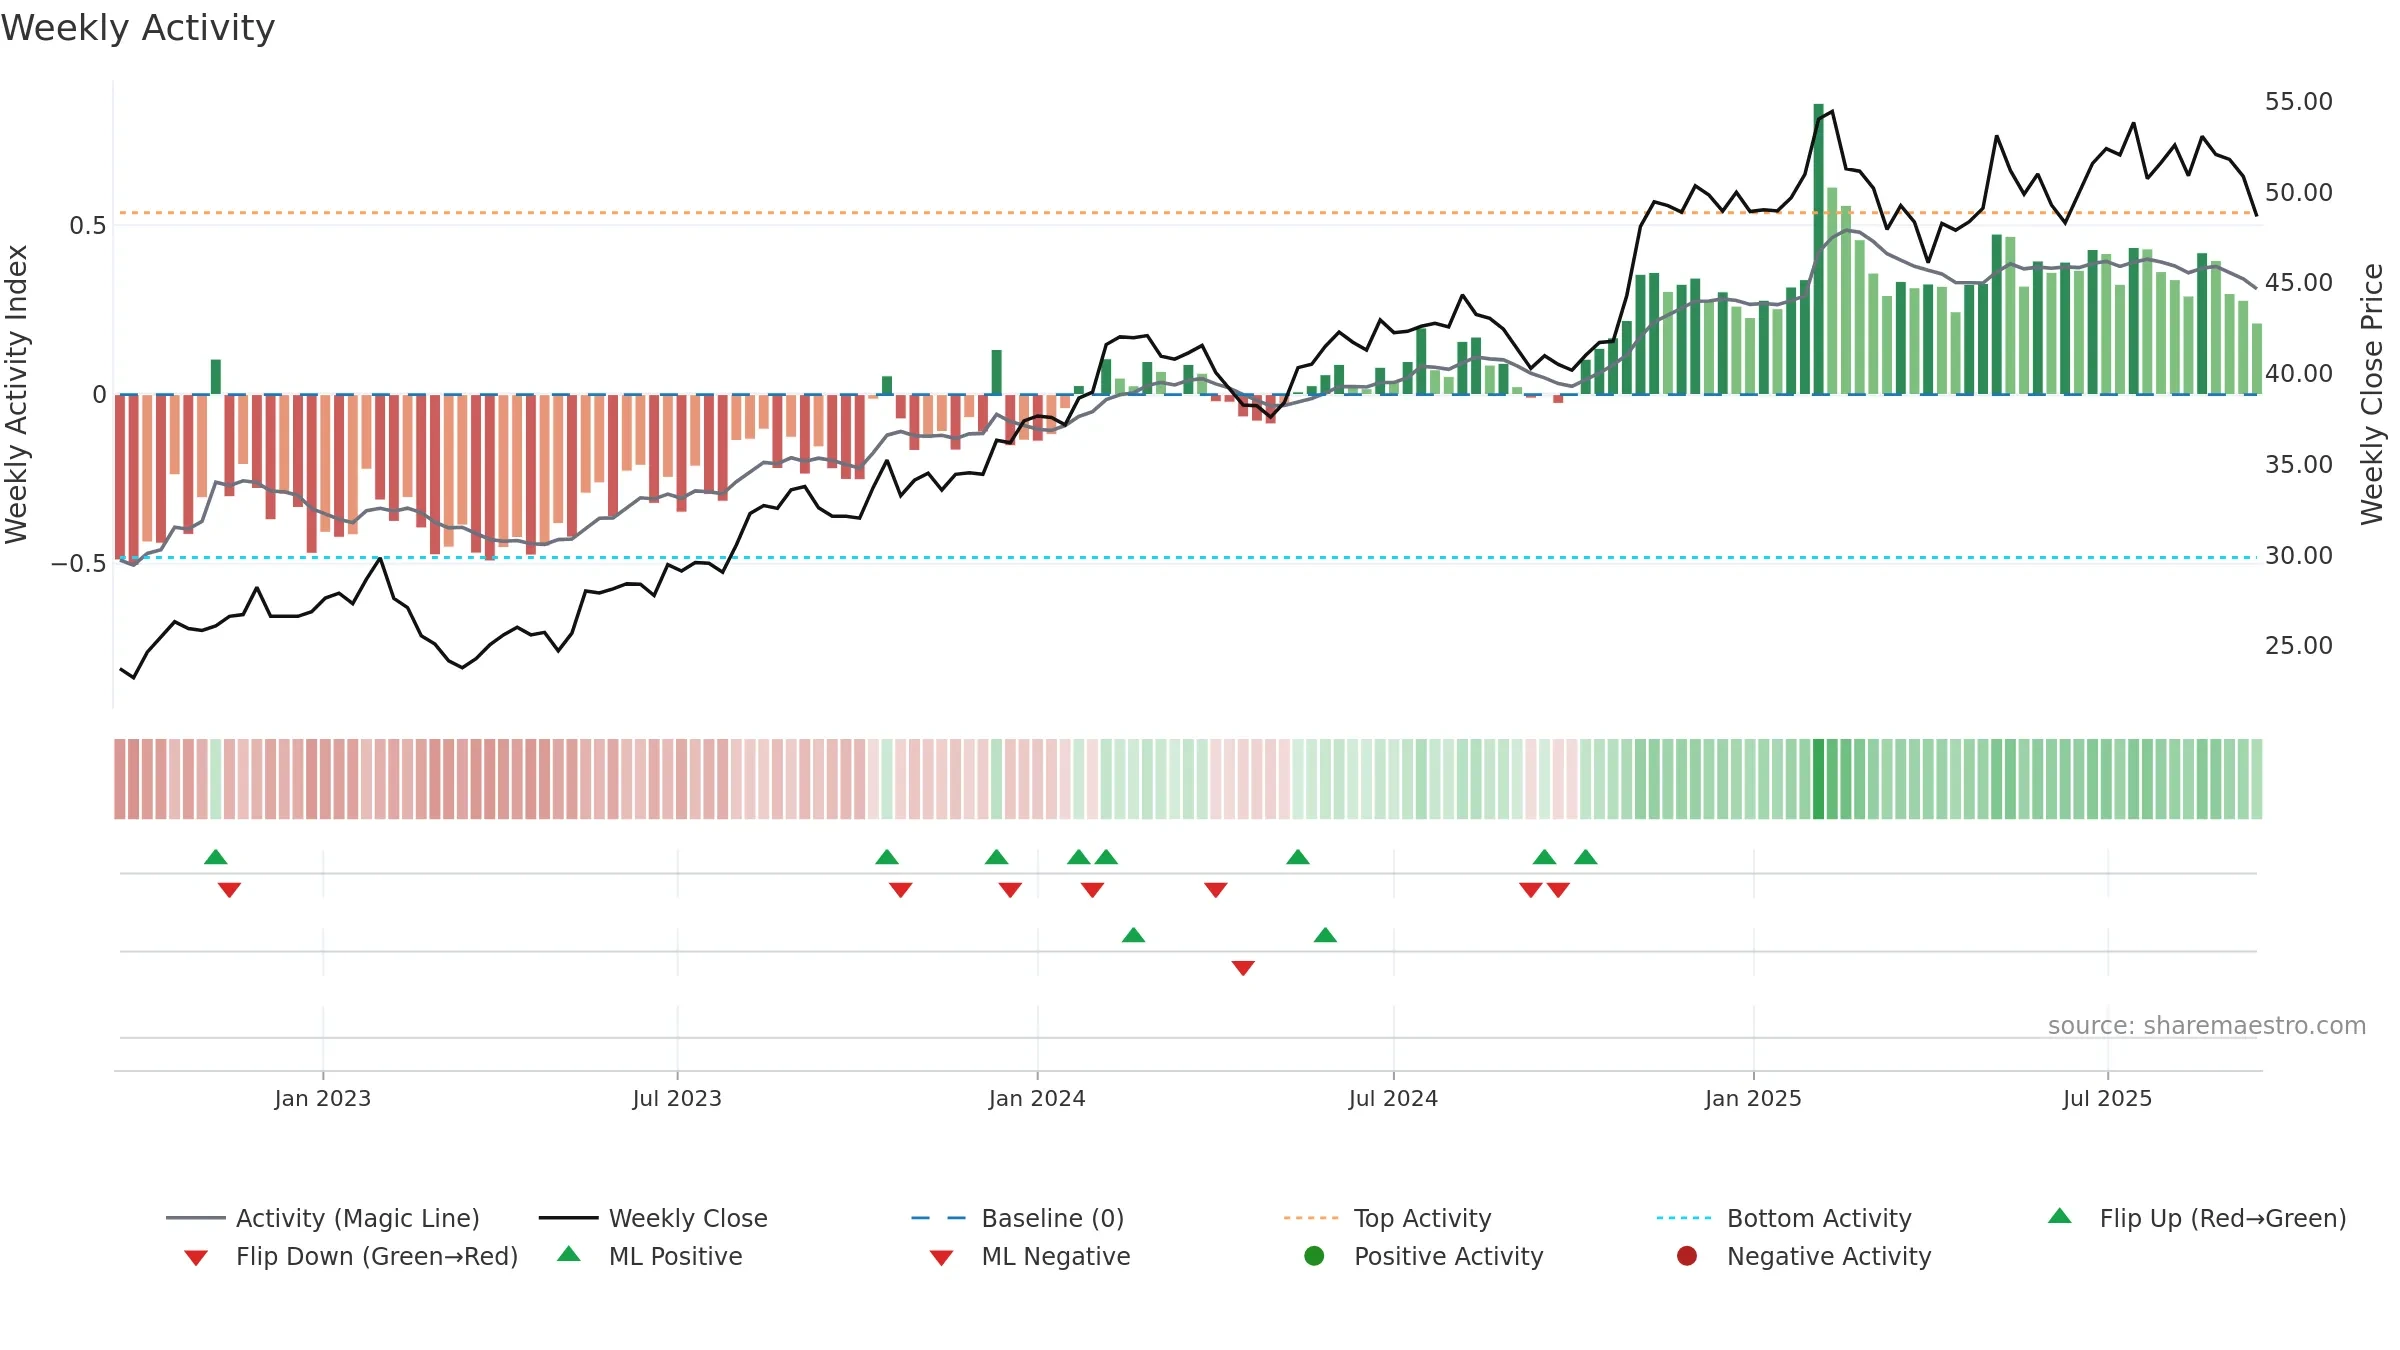Toggle the Activity (Magic Line) legend entry
Viewport: 2400px width, 1350px height.
[x=323, y=1218]
